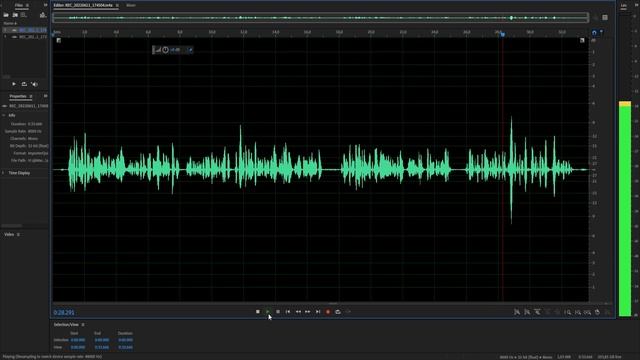
Task: Click the Insert into Multitrack icon
Action: click(x=43, y=15)
